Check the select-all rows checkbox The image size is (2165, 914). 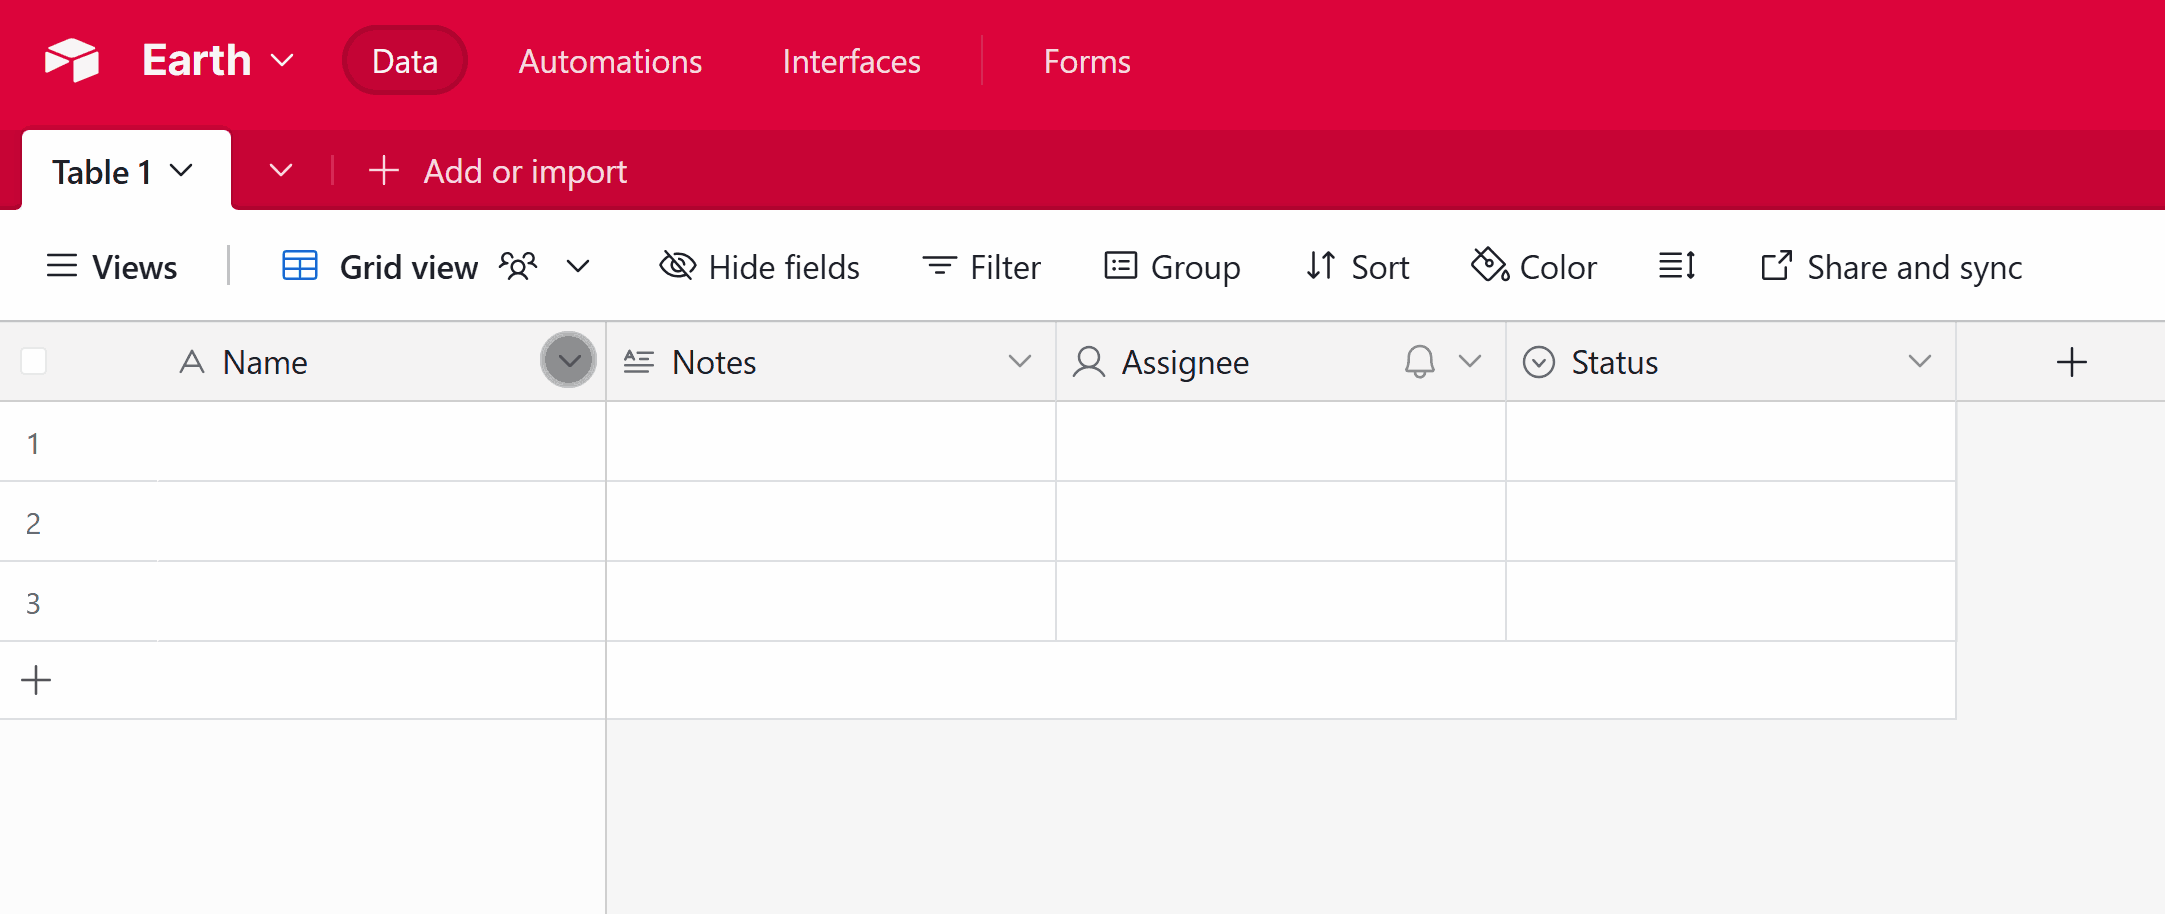click(34, 361)
